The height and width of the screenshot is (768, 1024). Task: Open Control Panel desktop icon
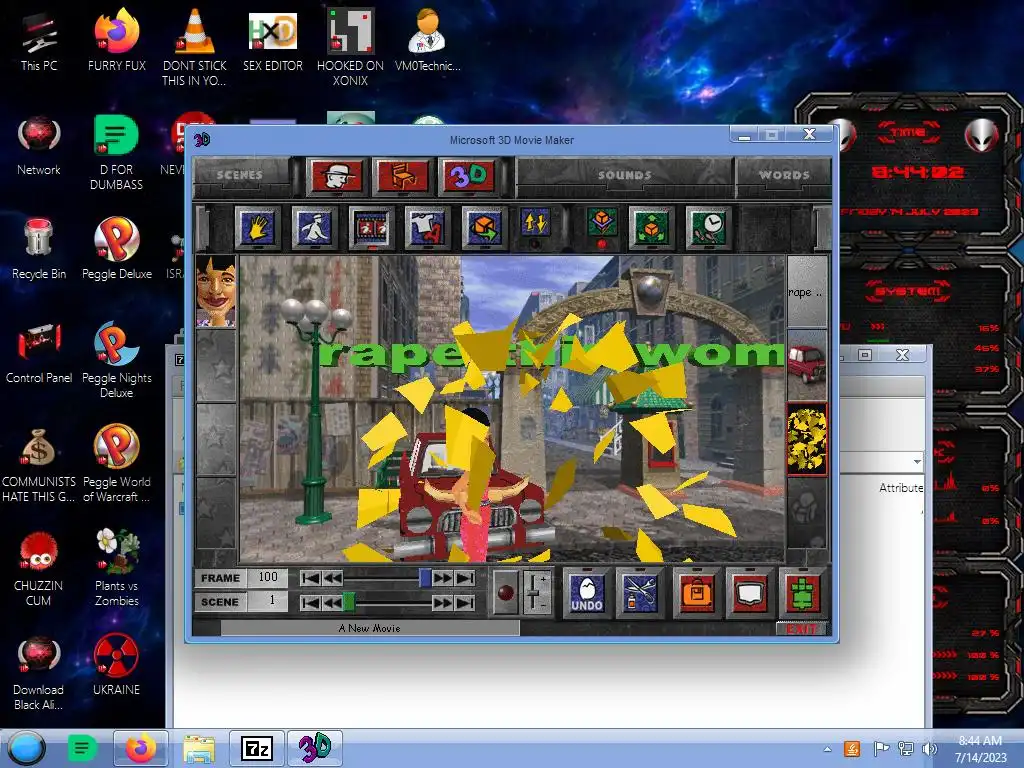point(39,354)
